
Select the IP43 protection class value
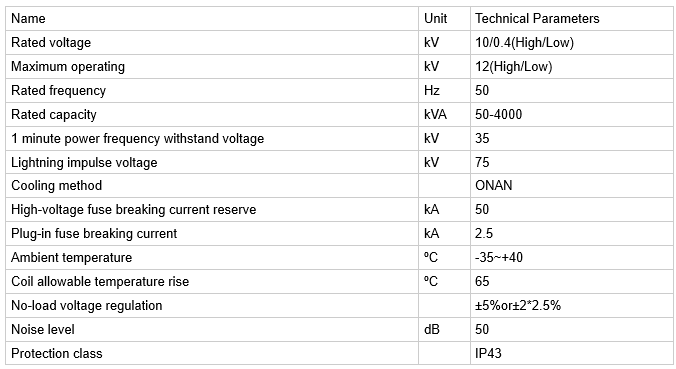[488, 353]
